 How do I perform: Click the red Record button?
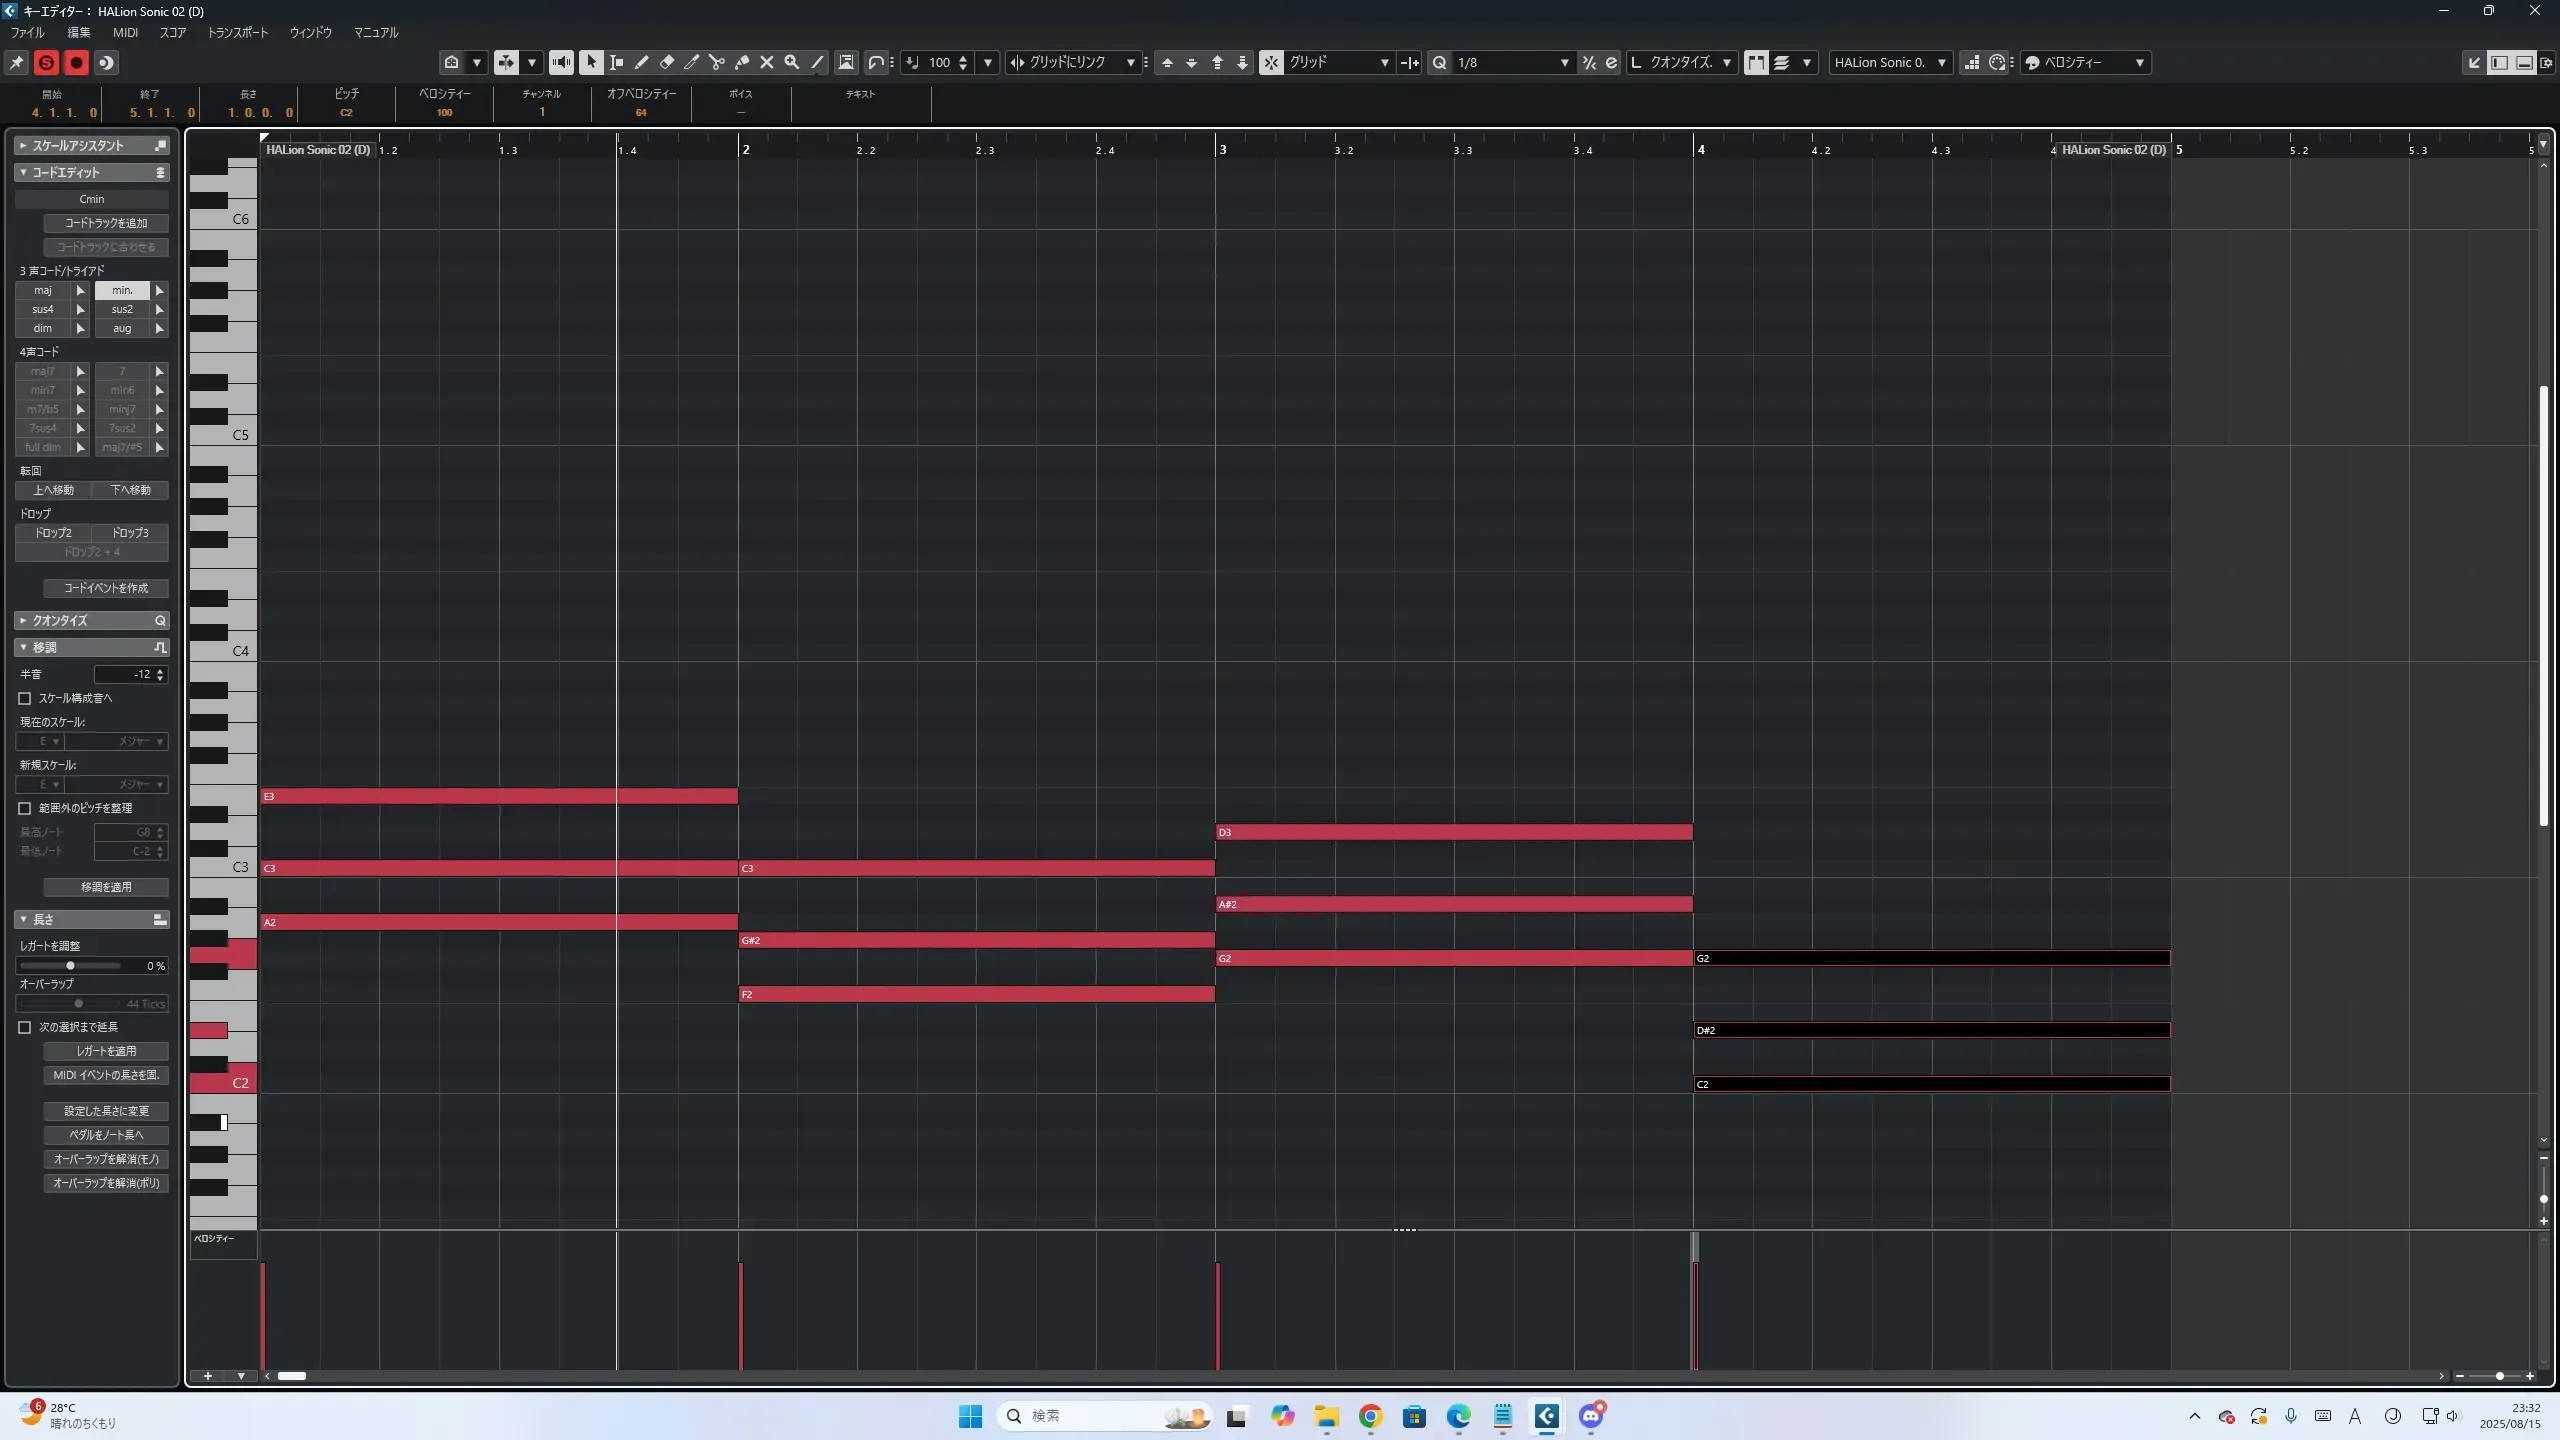76,62
